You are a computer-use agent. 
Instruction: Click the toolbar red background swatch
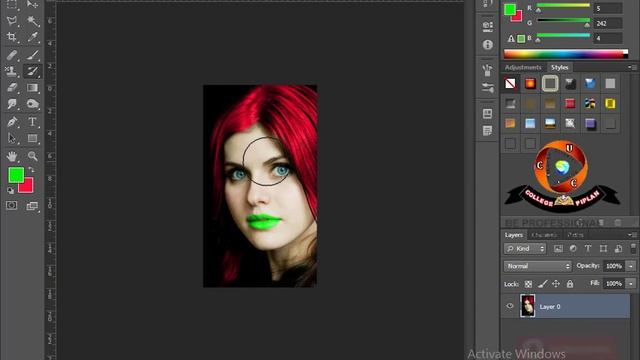[x=27, y=187]
